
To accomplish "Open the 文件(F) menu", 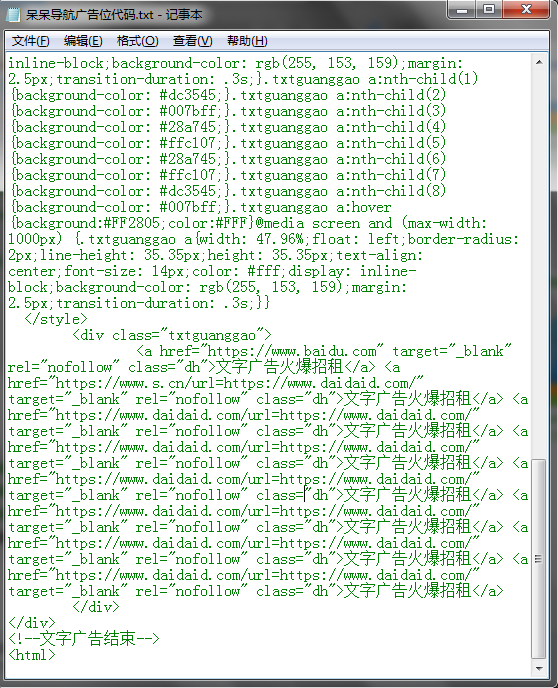I will (30, 41).
